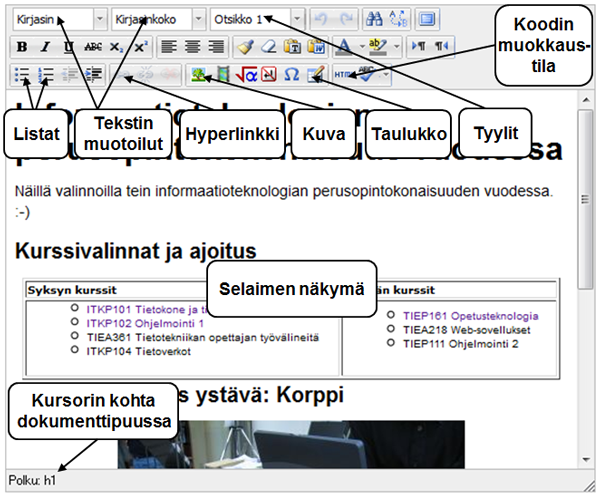Screen dimensions: 600x494
Task: Toggle align center paragraph button
Action: coord(192,47)
